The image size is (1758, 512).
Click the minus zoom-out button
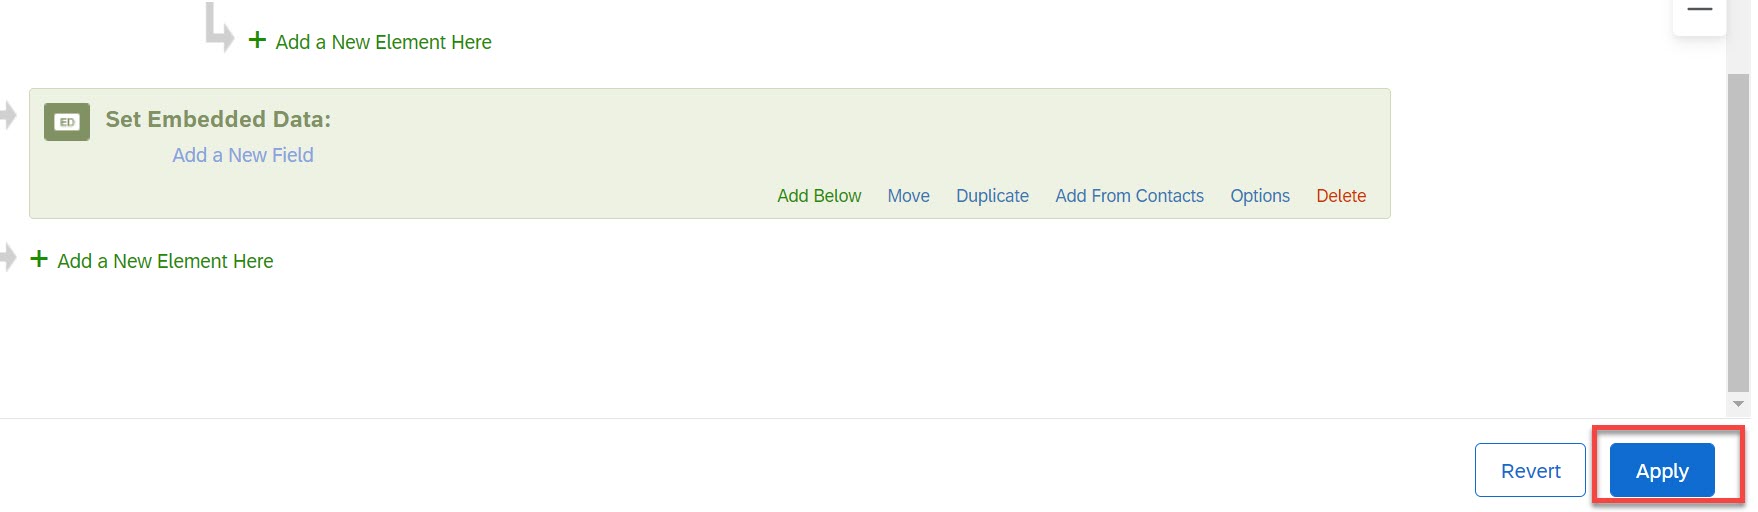[1699, 10]
